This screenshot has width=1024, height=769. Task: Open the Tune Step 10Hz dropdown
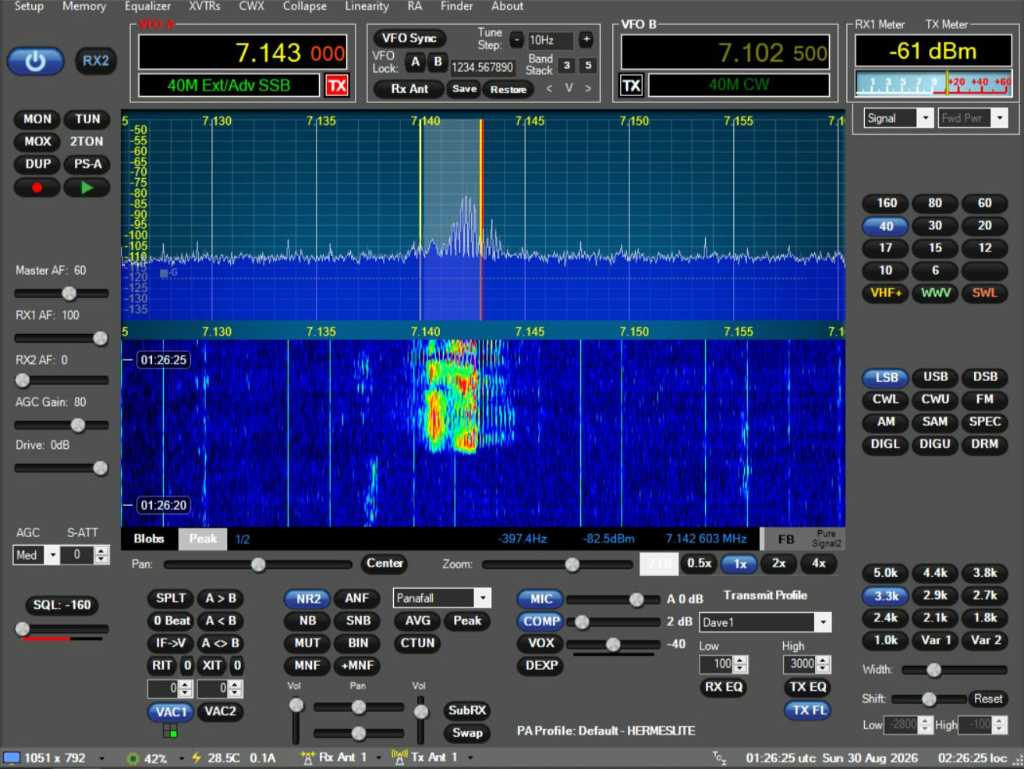click(550, 40)
